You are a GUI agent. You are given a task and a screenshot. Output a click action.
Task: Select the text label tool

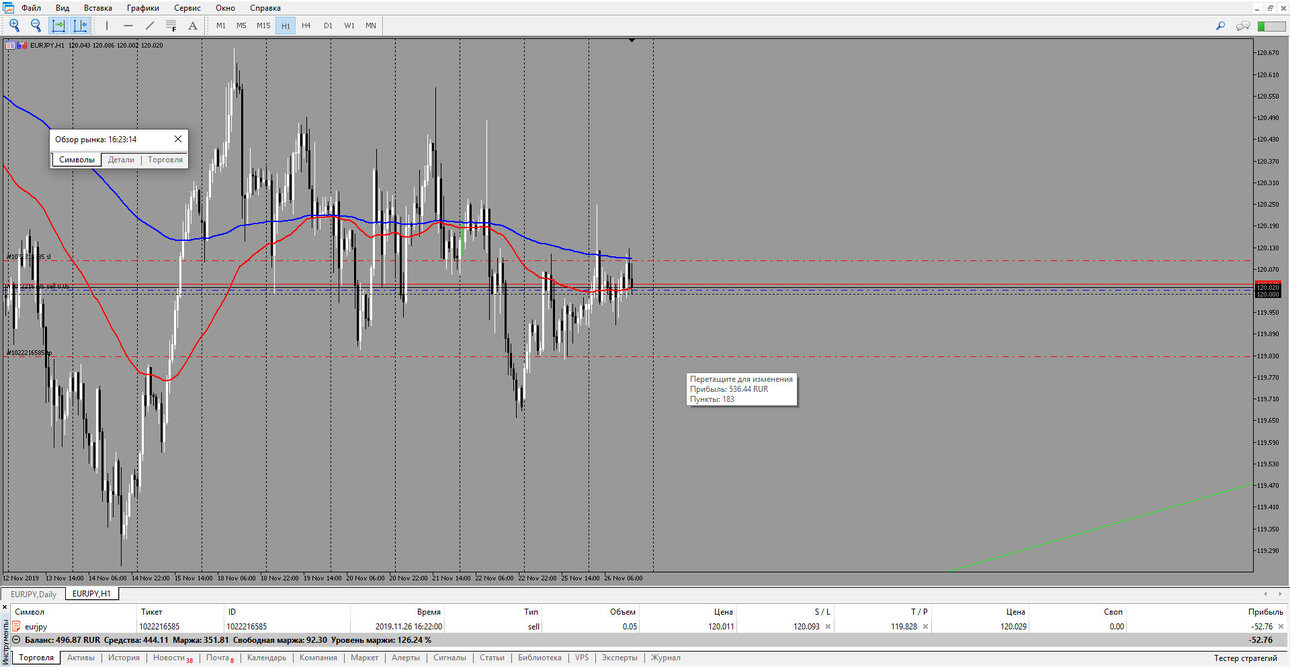click(193, 25)
